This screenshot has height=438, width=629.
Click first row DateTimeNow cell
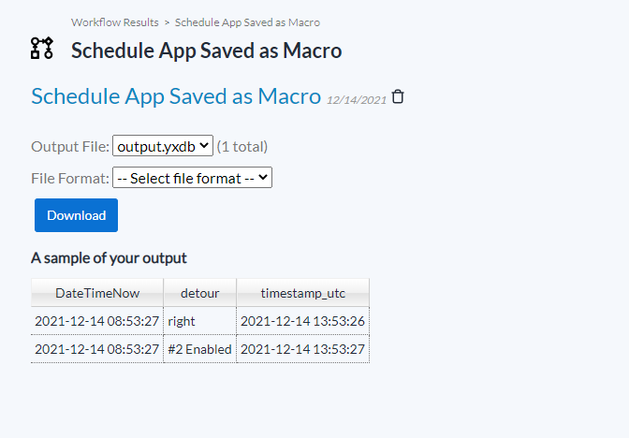(x=97, y=321)
